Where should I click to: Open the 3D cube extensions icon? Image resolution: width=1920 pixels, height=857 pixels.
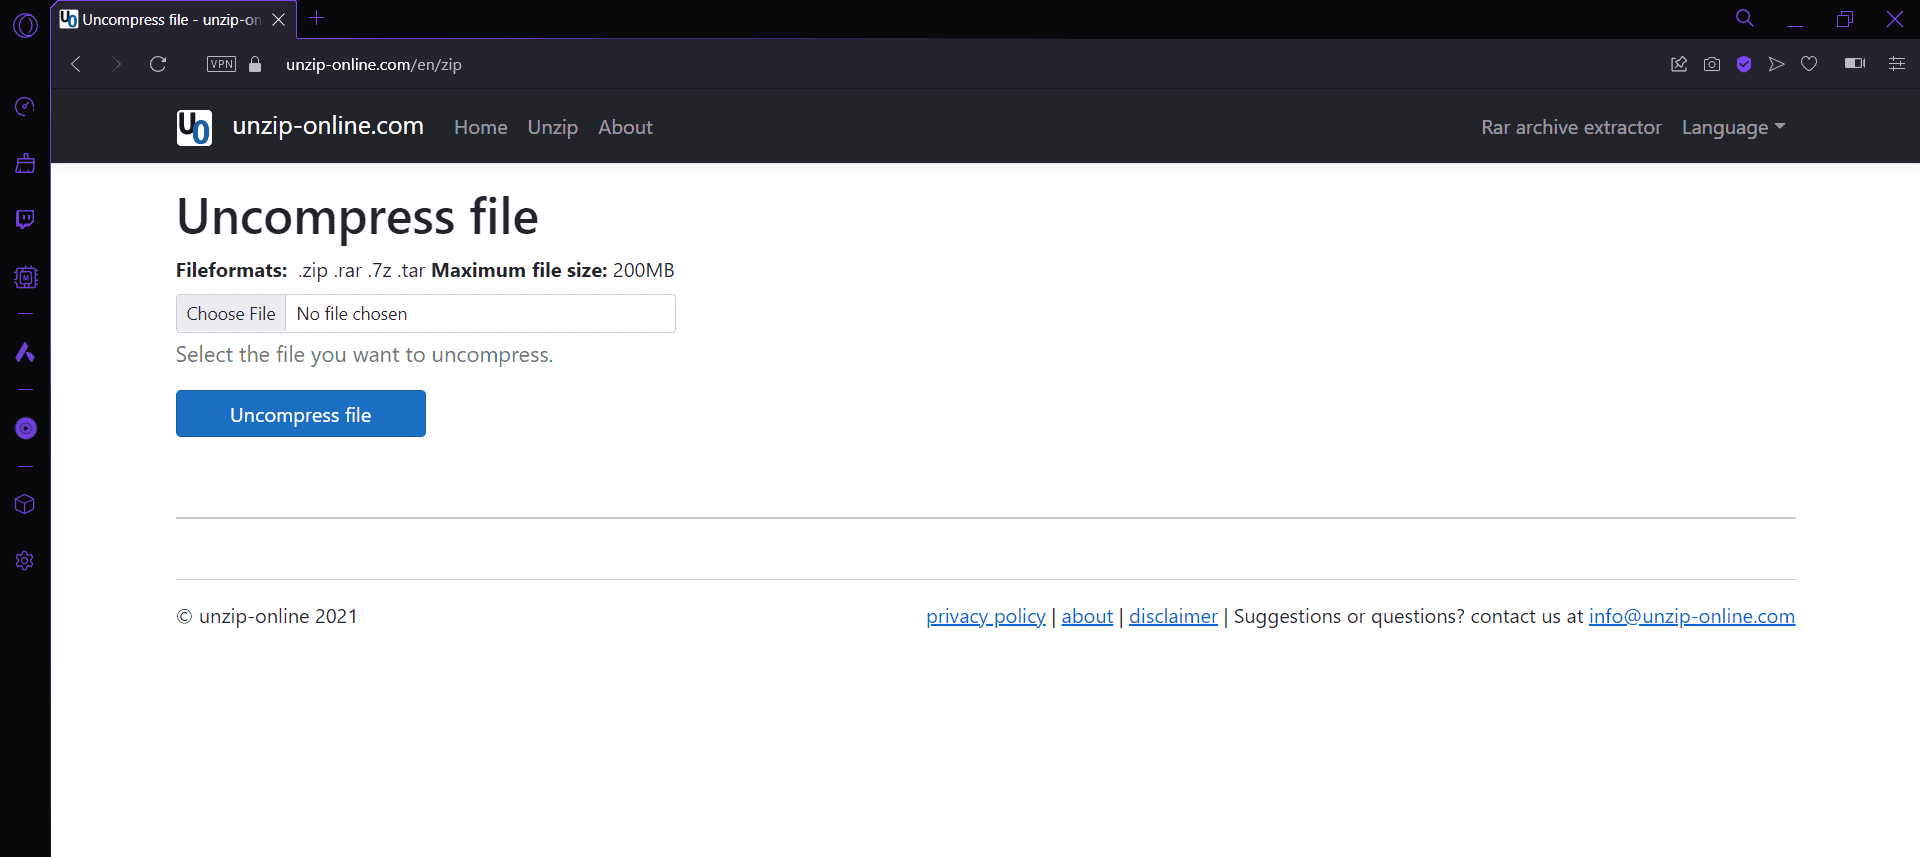click(25, 504)
